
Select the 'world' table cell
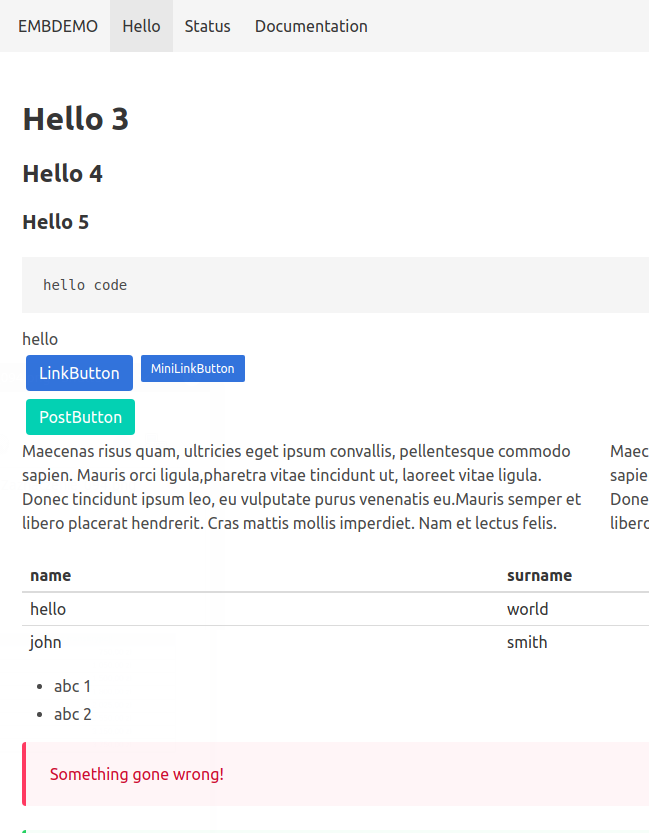click(527, 609)
